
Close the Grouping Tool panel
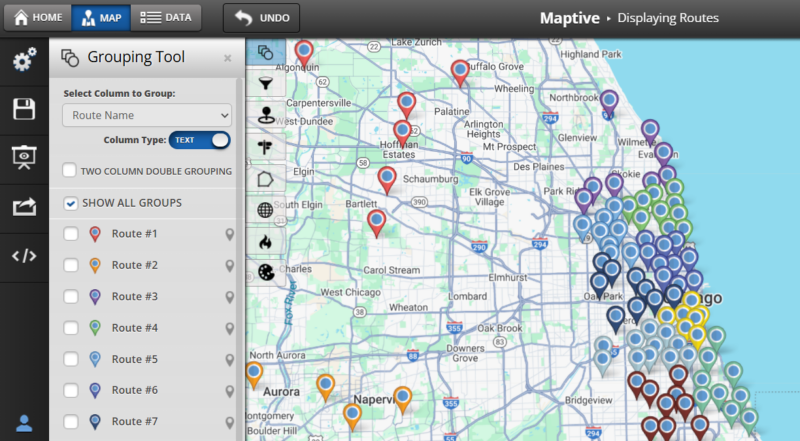(x=228, y=58)
